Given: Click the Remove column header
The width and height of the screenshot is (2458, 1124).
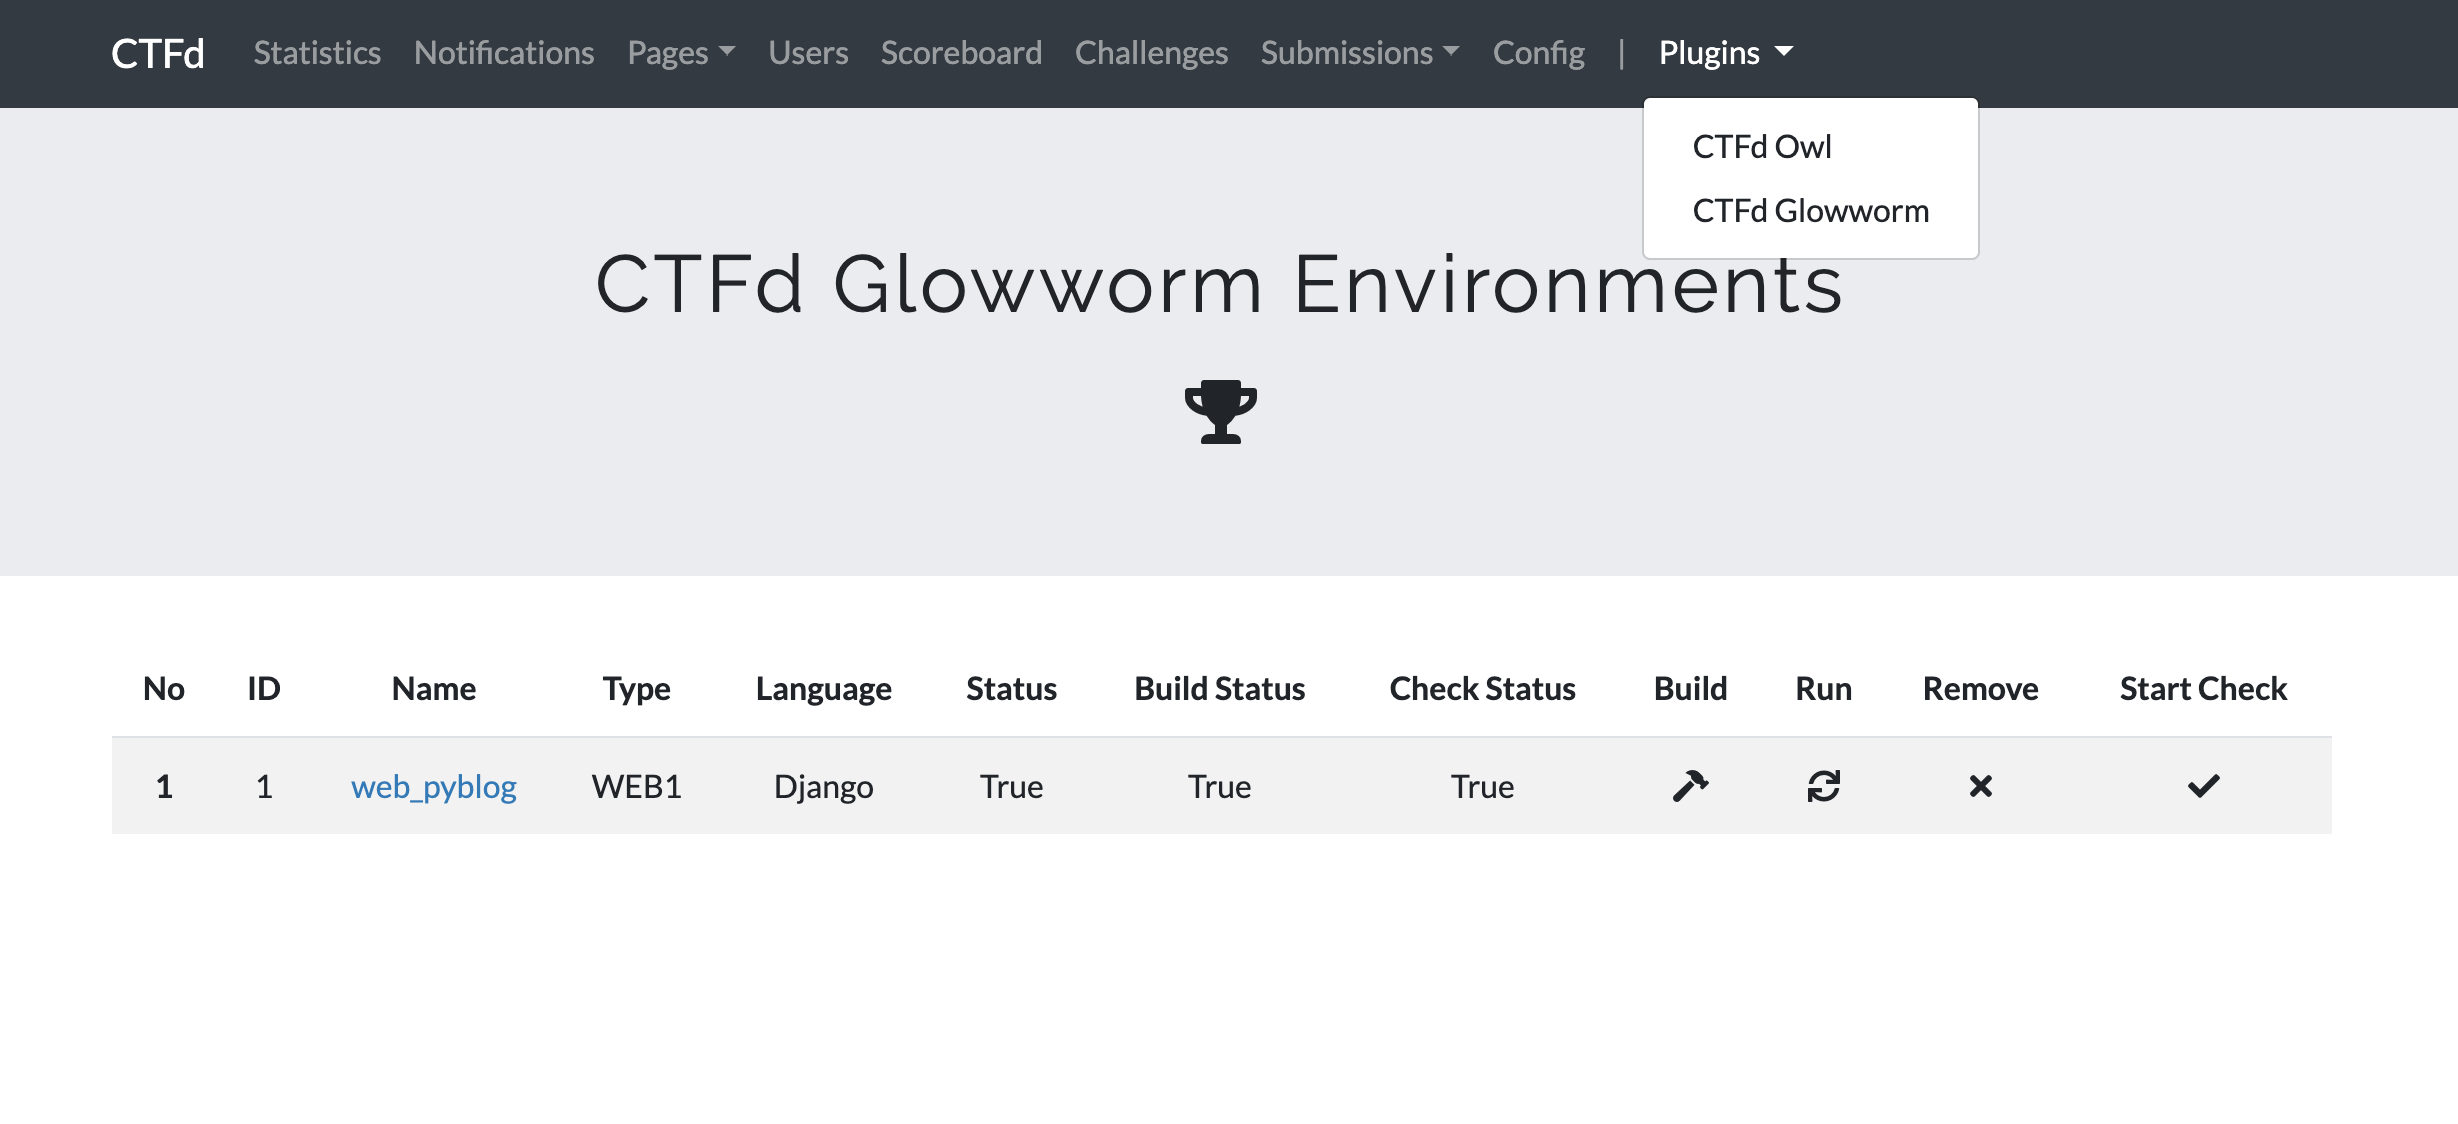Looking at the screenshot, I should coord(1980,688).
